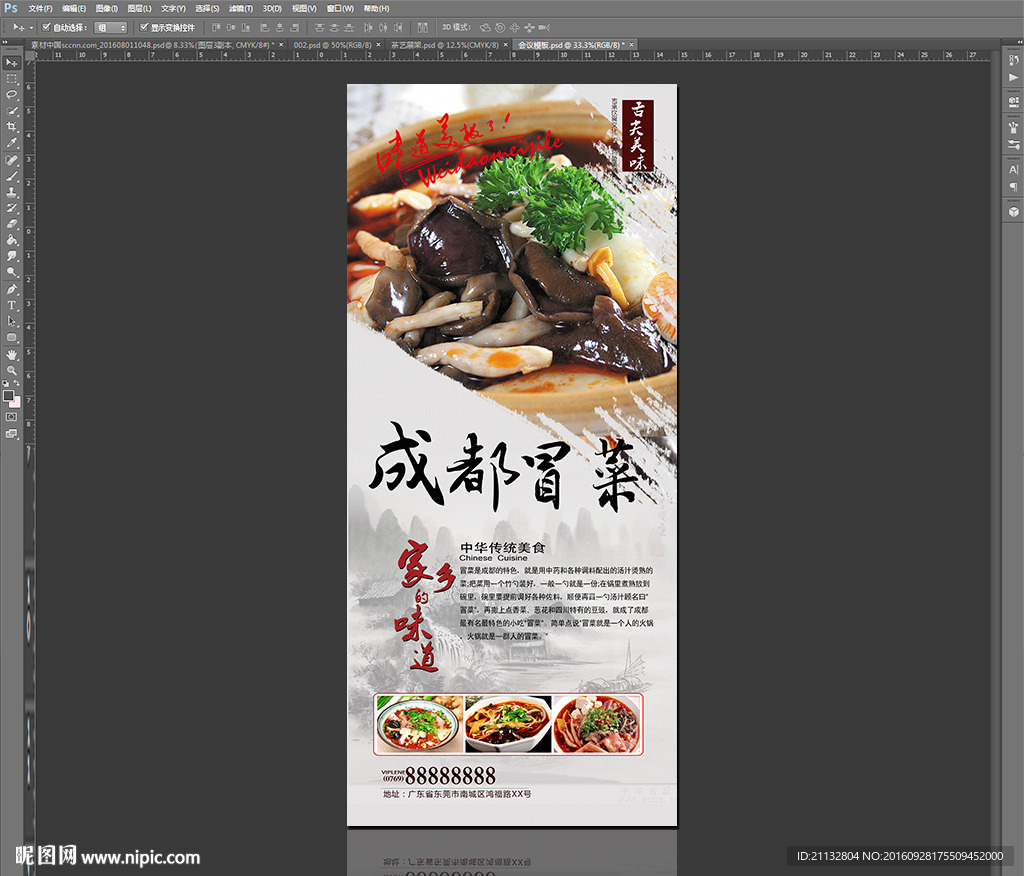Open the 选择(S) menu
The image size is (1024, 876).
point(207,8)
